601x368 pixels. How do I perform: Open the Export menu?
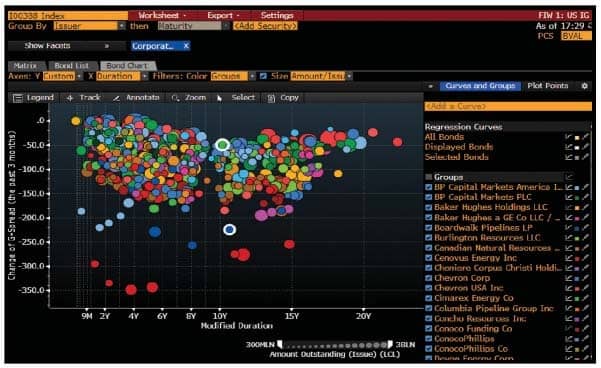pyautogui.click(x=223, y=15)
